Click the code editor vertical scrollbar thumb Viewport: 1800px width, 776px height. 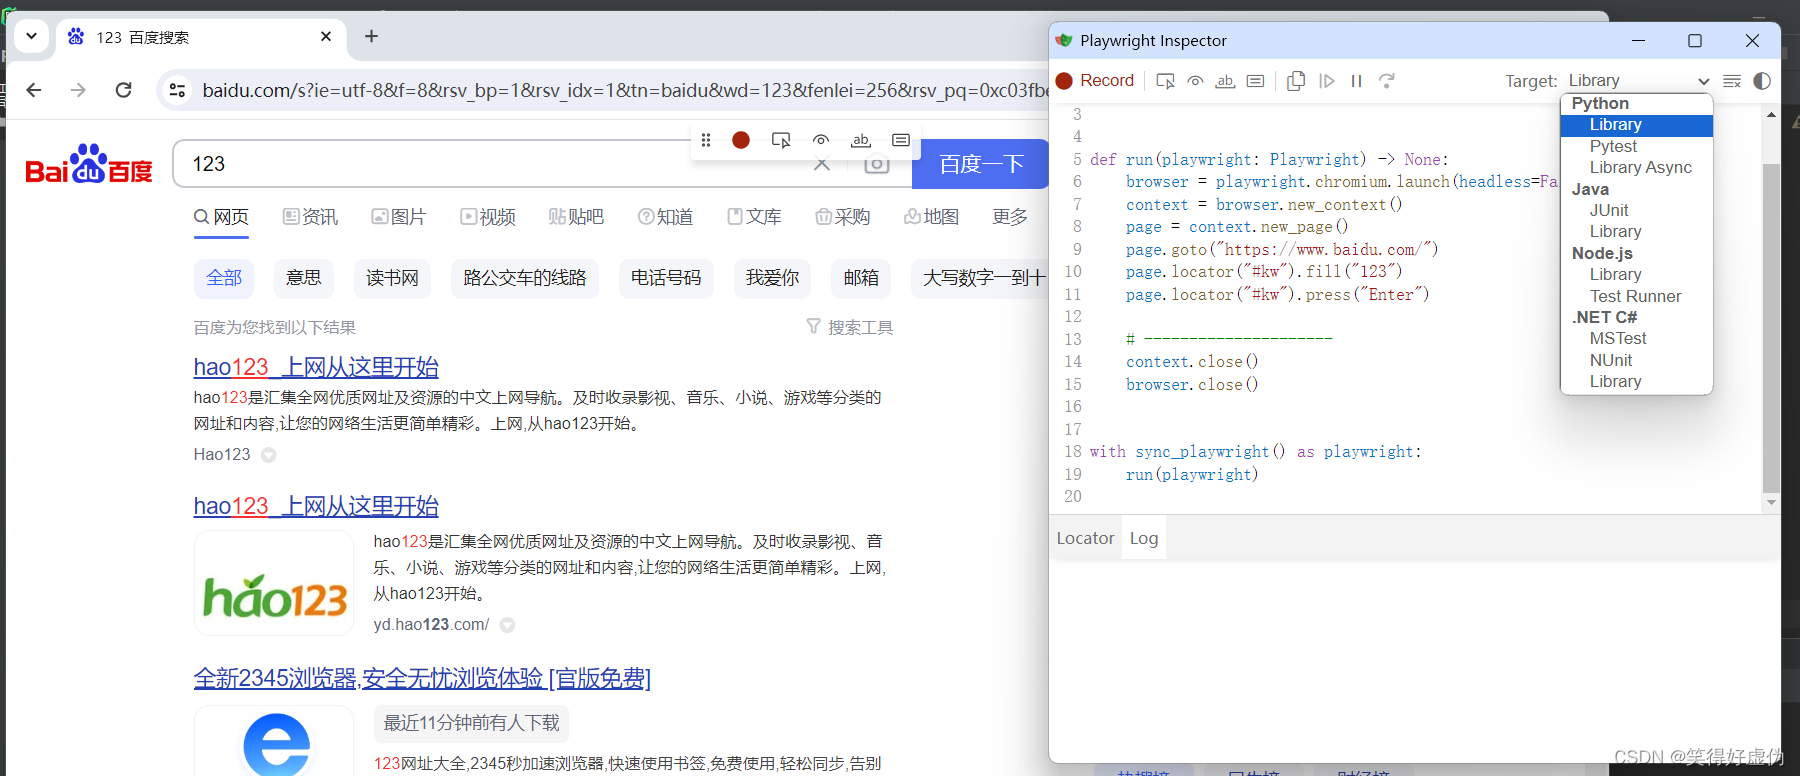1771,328
